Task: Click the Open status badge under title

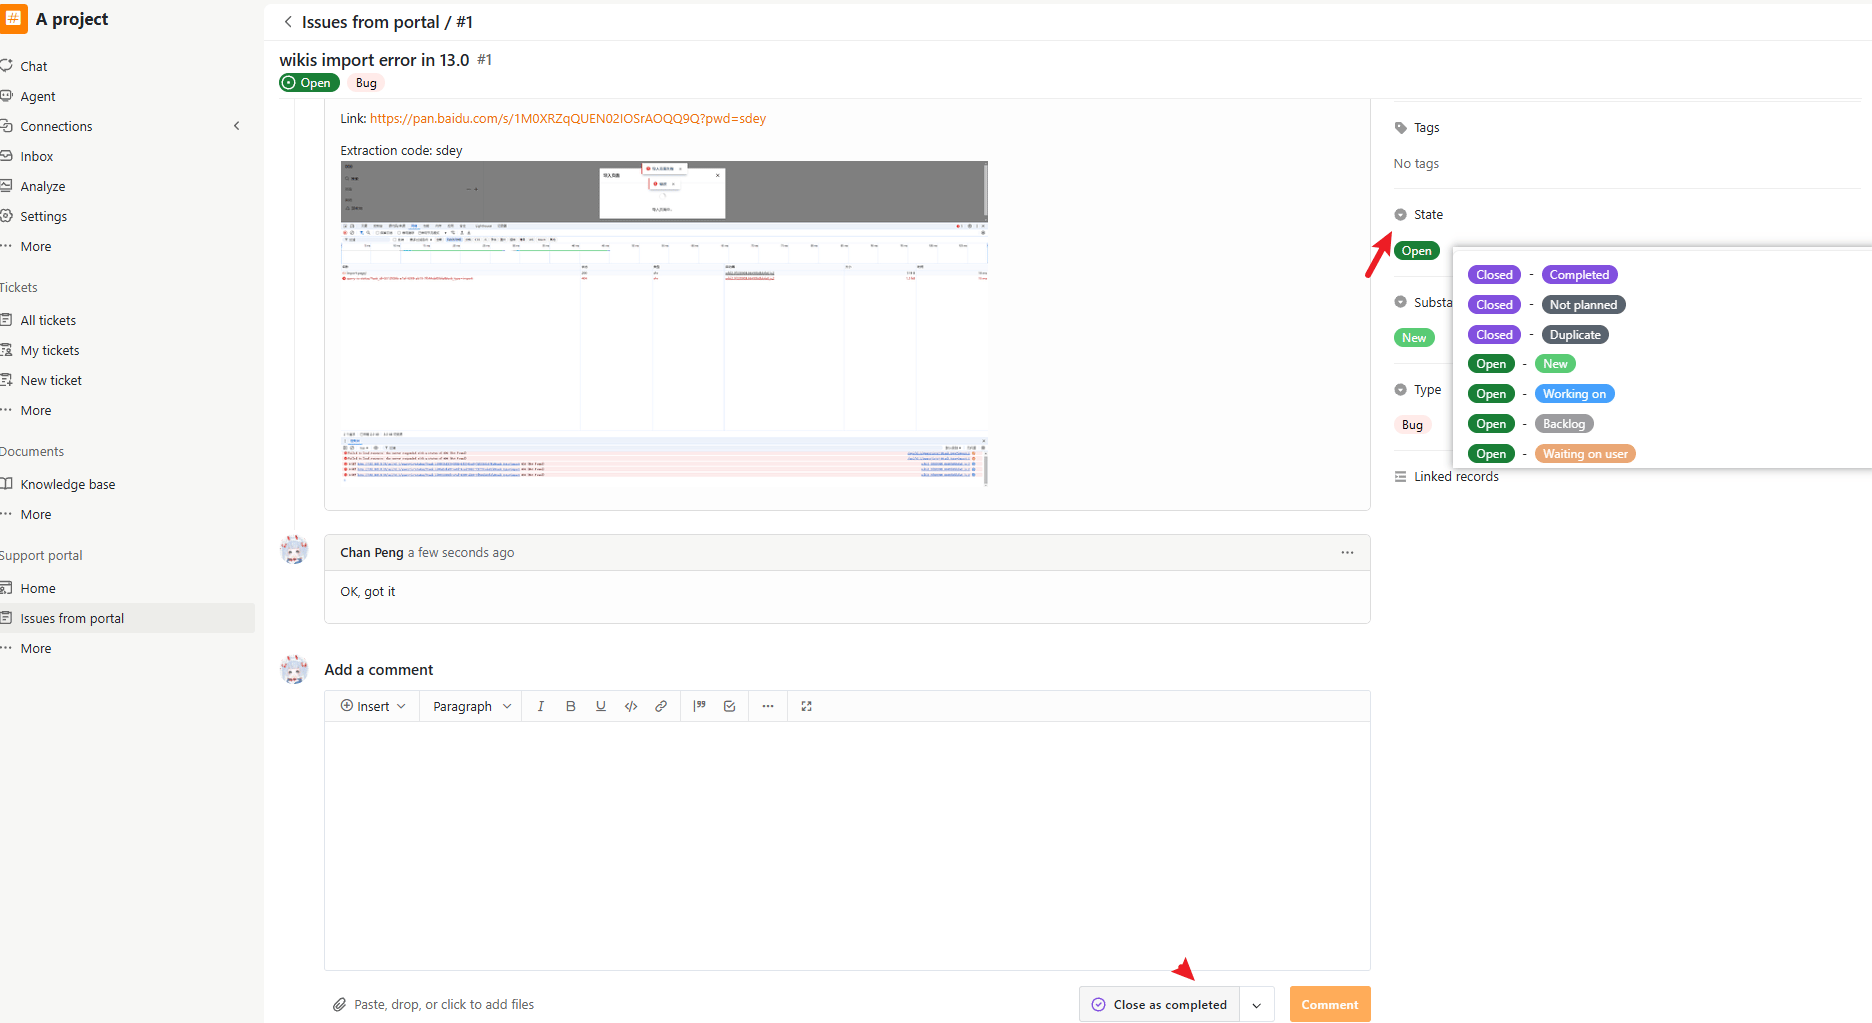Action: point(309,83)
